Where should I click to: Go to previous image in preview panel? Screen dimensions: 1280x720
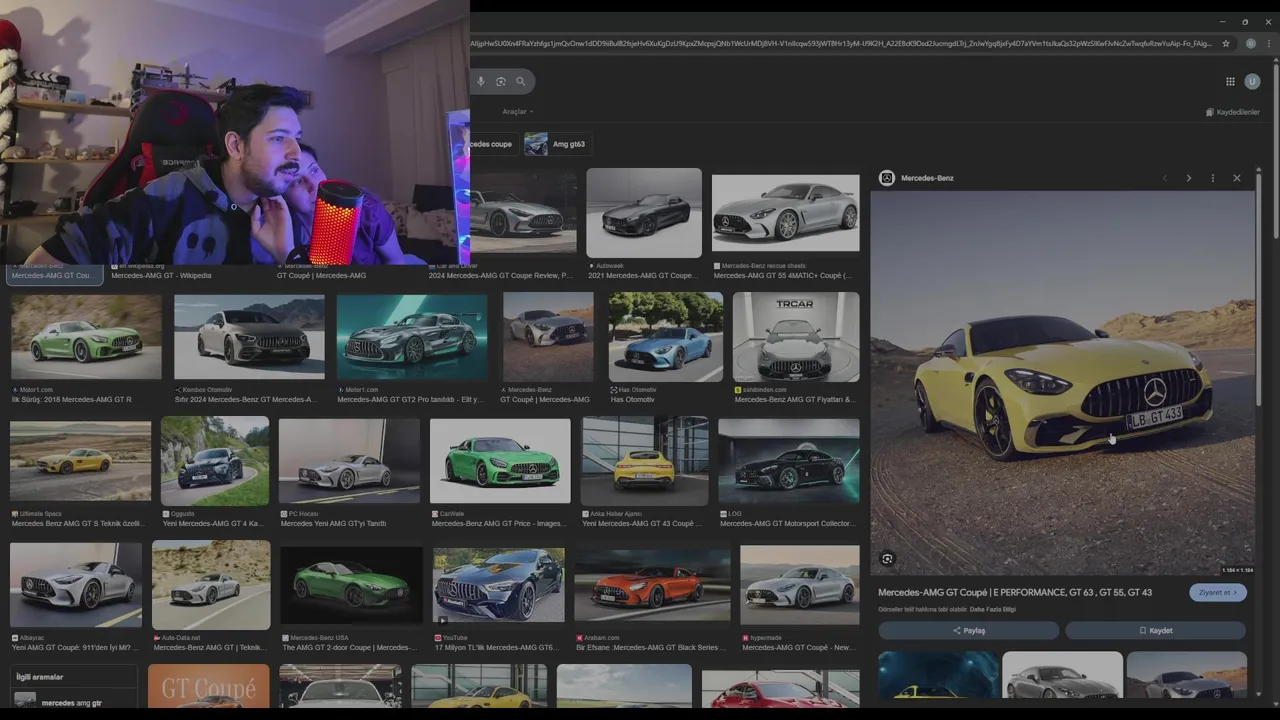coord(1165,178)
